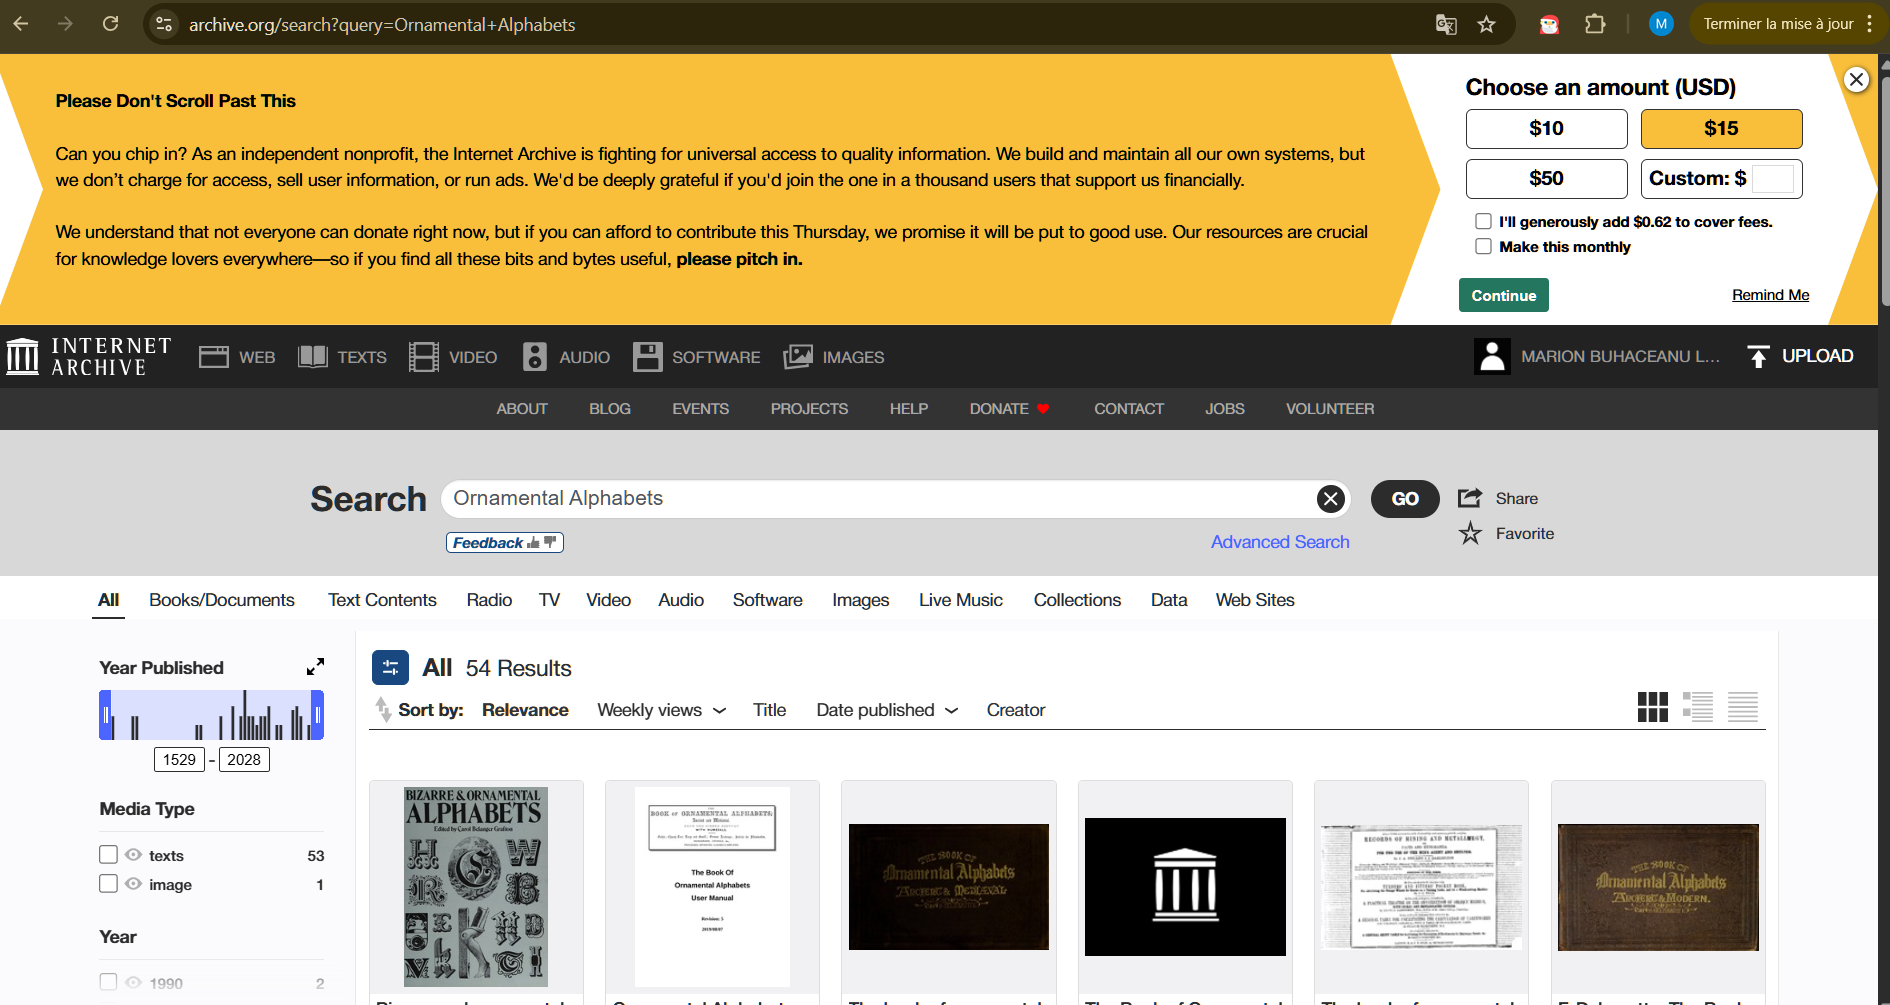Image resolution: width=1890 pixels, height=1005 pixels.
Task: Open the Date published sort dropdown
Action: [x=886, y=710]
